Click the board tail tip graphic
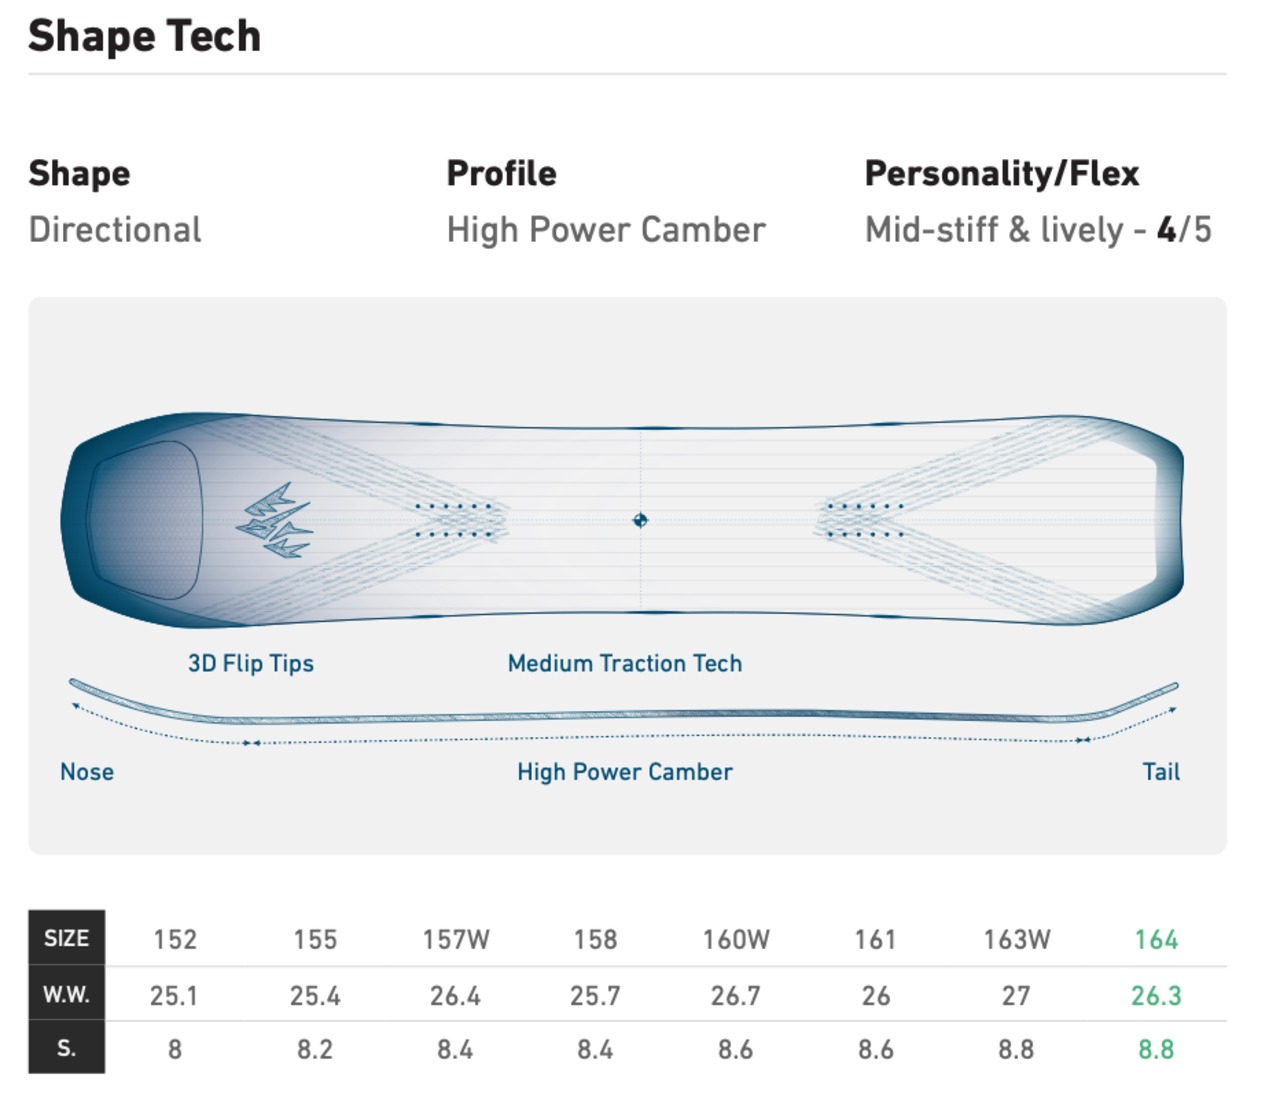 tap(1165, 520)
